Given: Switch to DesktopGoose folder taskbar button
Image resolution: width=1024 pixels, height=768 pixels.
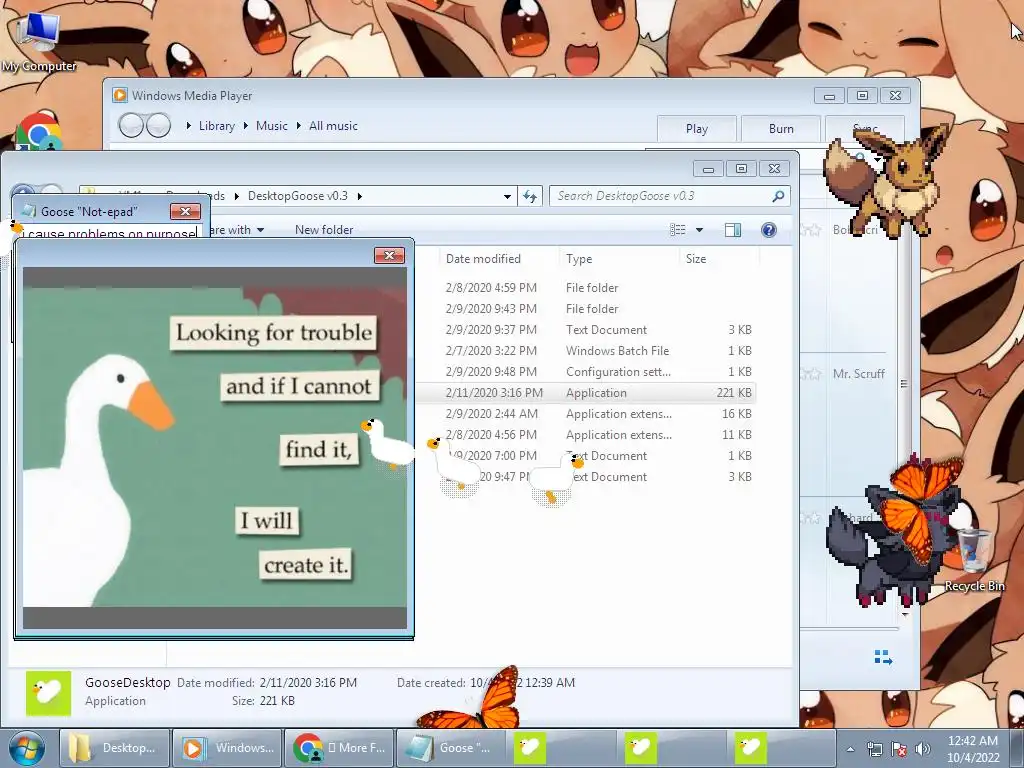Looking at the screenshot, I should [x=115, y=748].
